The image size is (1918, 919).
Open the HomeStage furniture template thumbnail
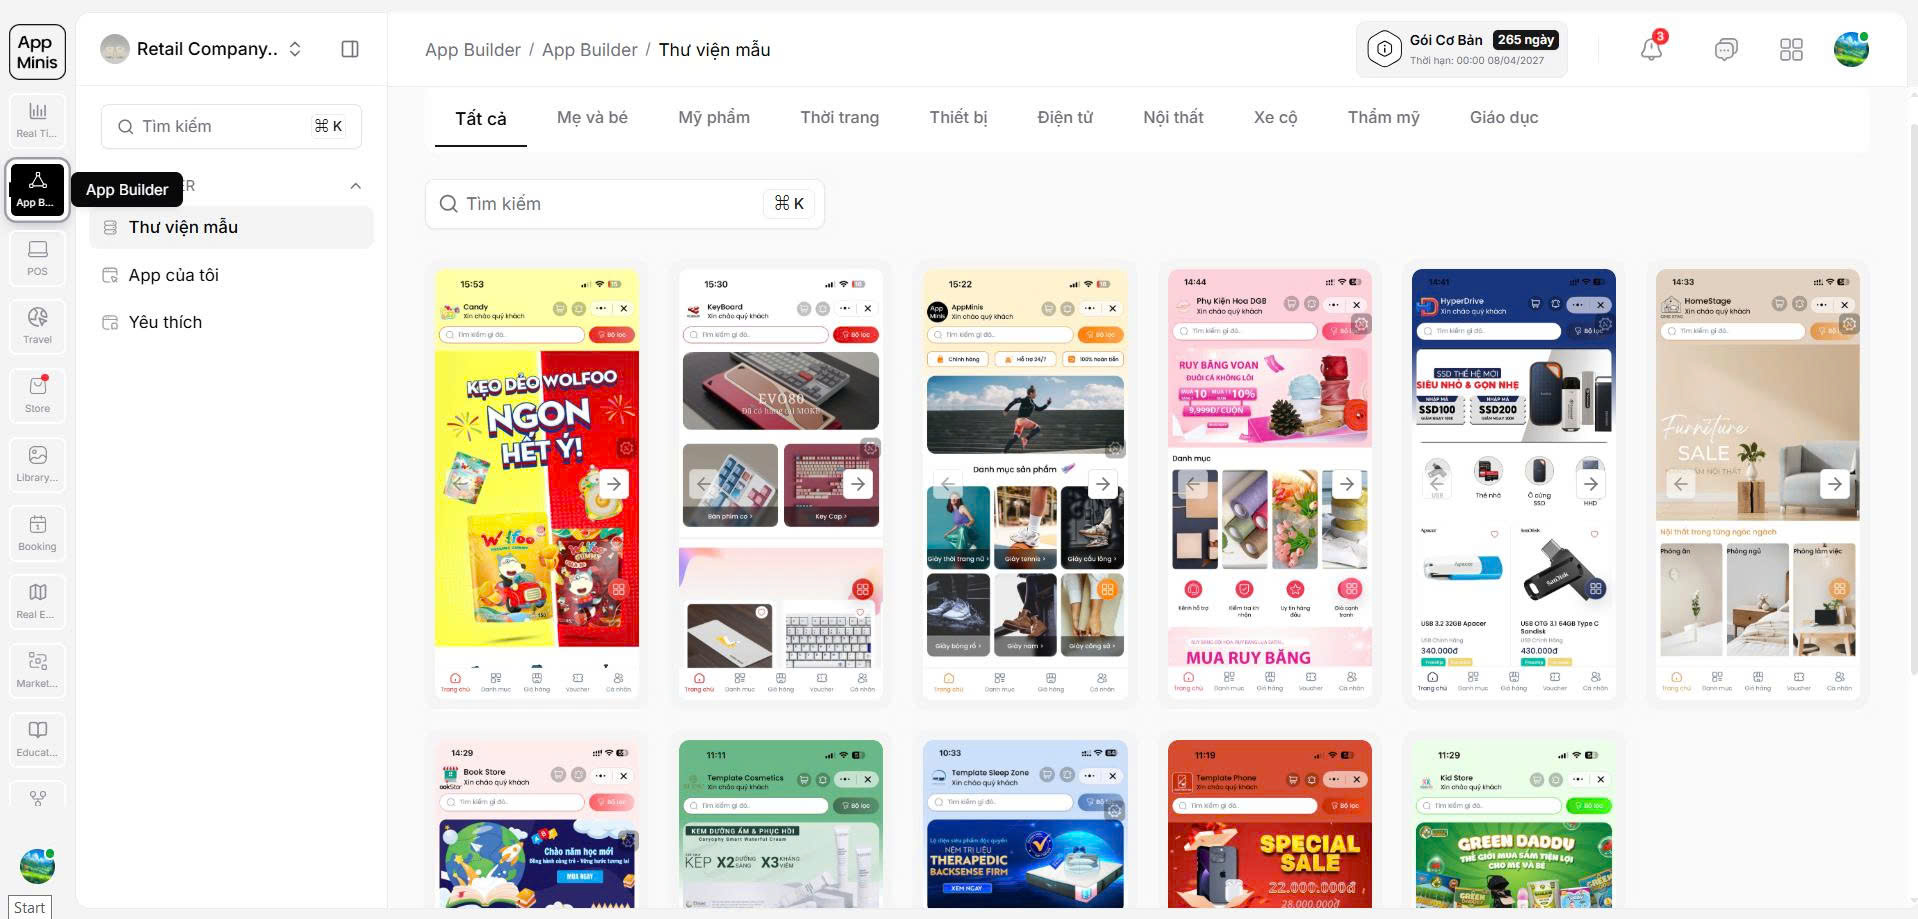pos(1758,484)
